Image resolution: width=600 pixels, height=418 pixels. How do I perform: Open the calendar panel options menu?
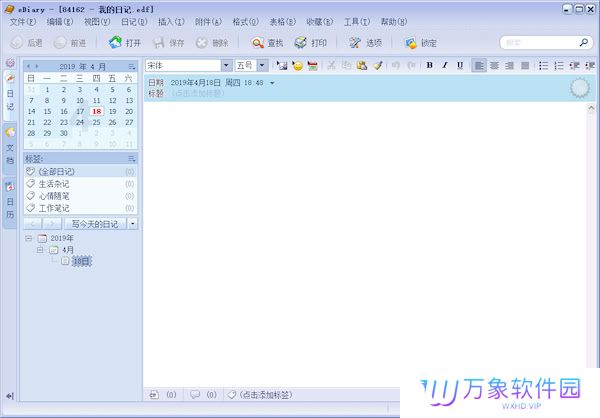pos(132,67)
